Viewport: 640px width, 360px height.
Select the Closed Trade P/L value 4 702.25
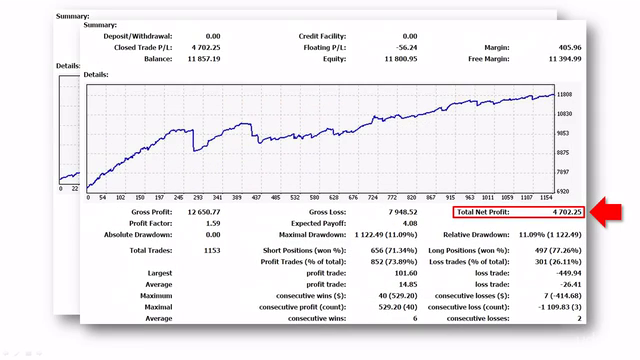[x=206, y=48]
